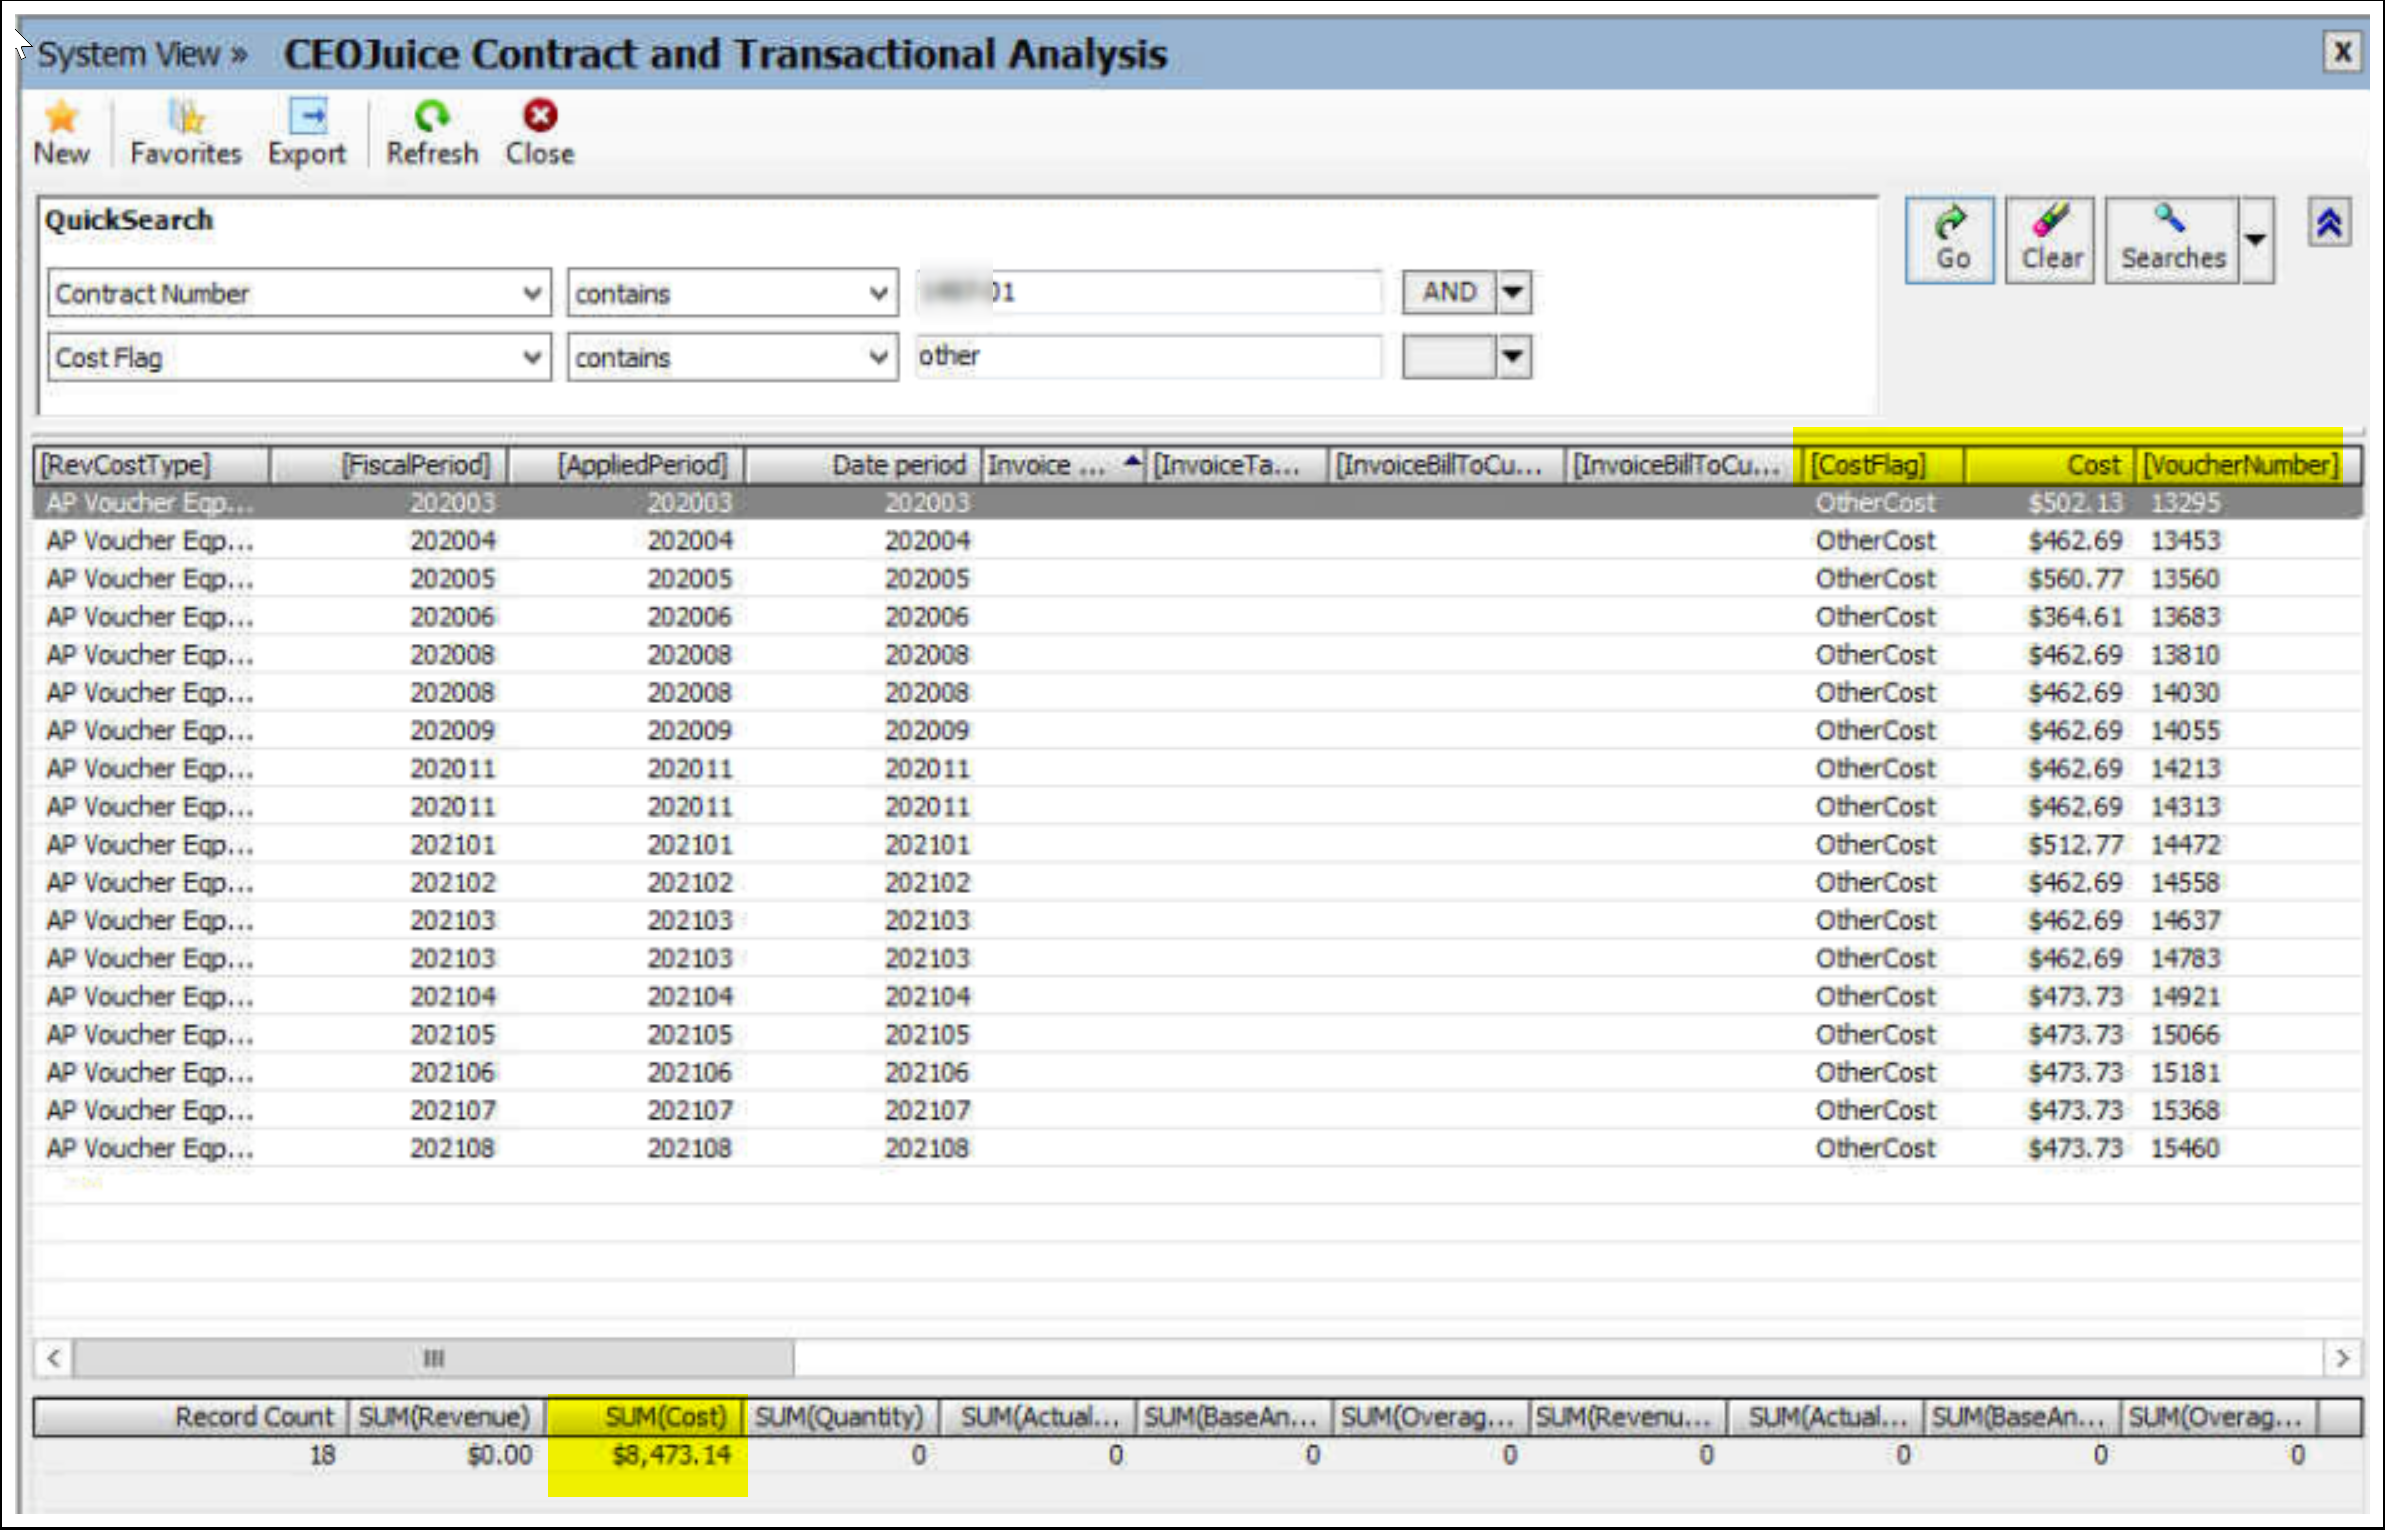Collapse QuickSearch panel with double chevron
Screen dimensions: 2385x1530
2329,222
